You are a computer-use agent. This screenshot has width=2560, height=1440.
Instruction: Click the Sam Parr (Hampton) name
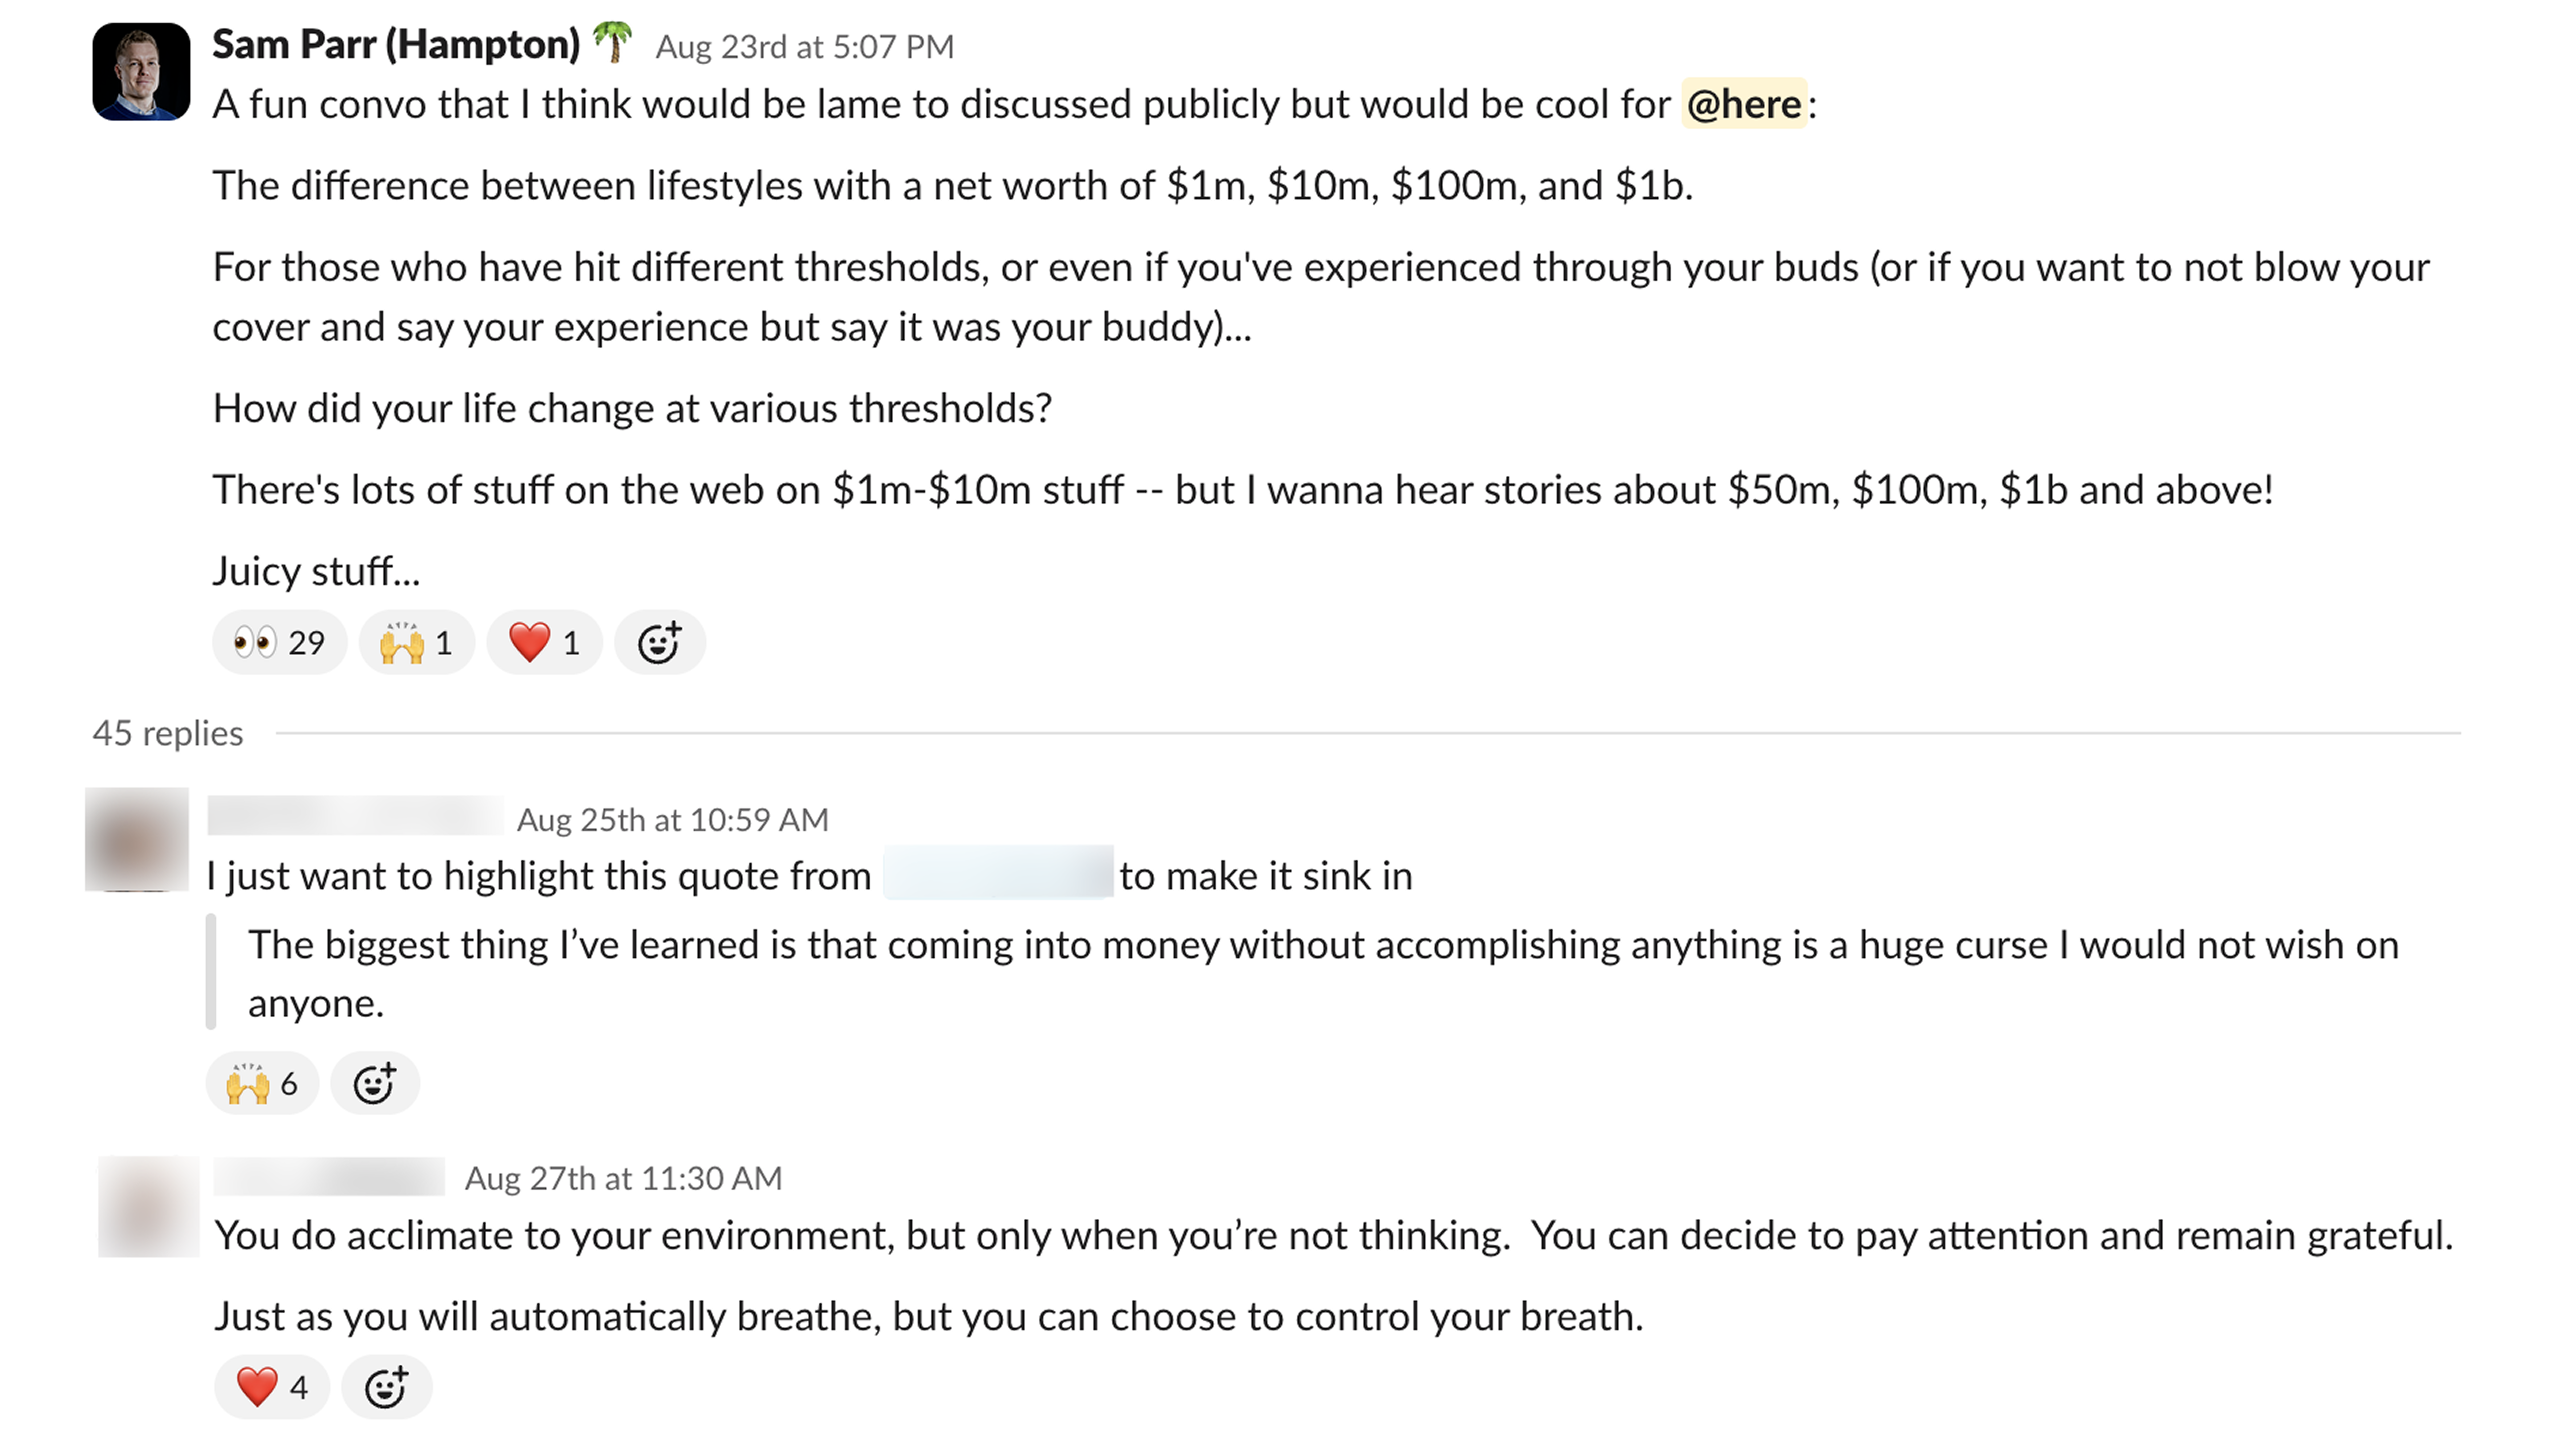pos(396,45)
